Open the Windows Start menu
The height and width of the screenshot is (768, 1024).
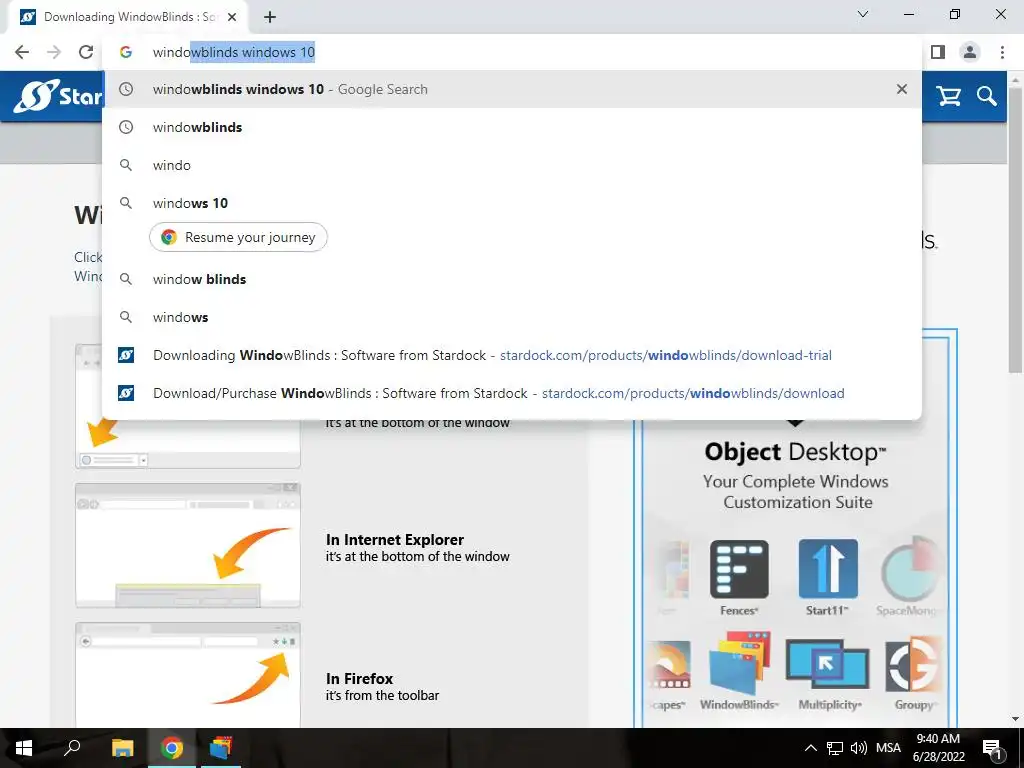click(x=24, y=748)
